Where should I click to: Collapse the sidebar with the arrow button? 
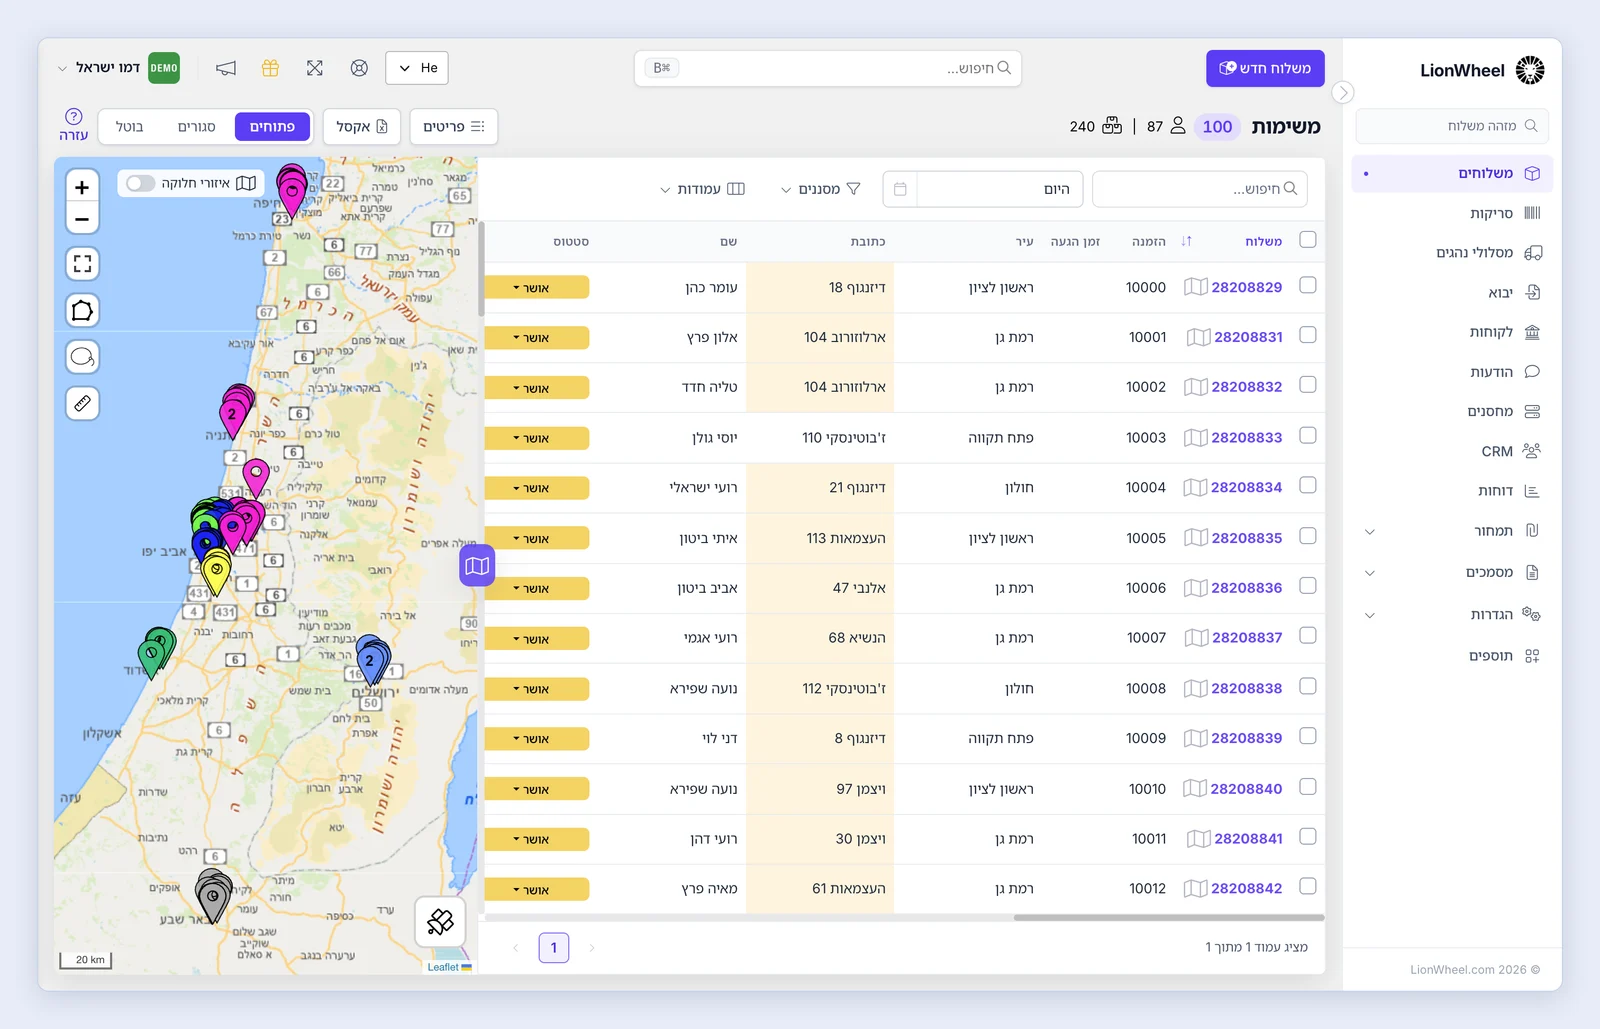point(1343,92)
